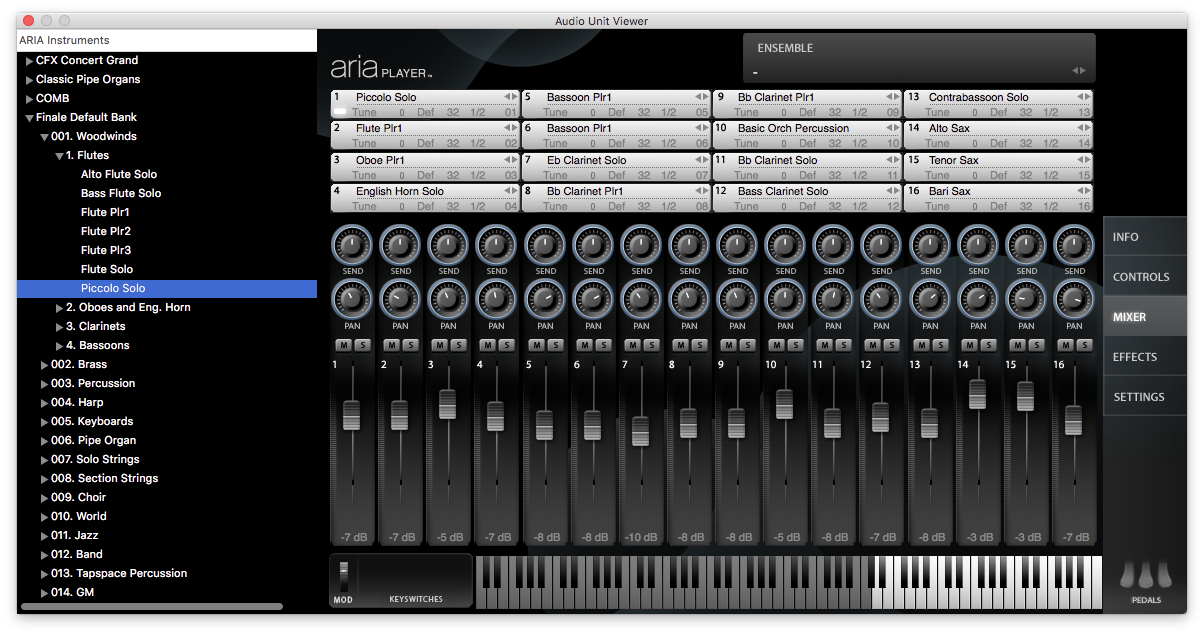1204x635 pixels.
Task: Click the ARIA Instruments header field
Action: click(x=167, y=41)
